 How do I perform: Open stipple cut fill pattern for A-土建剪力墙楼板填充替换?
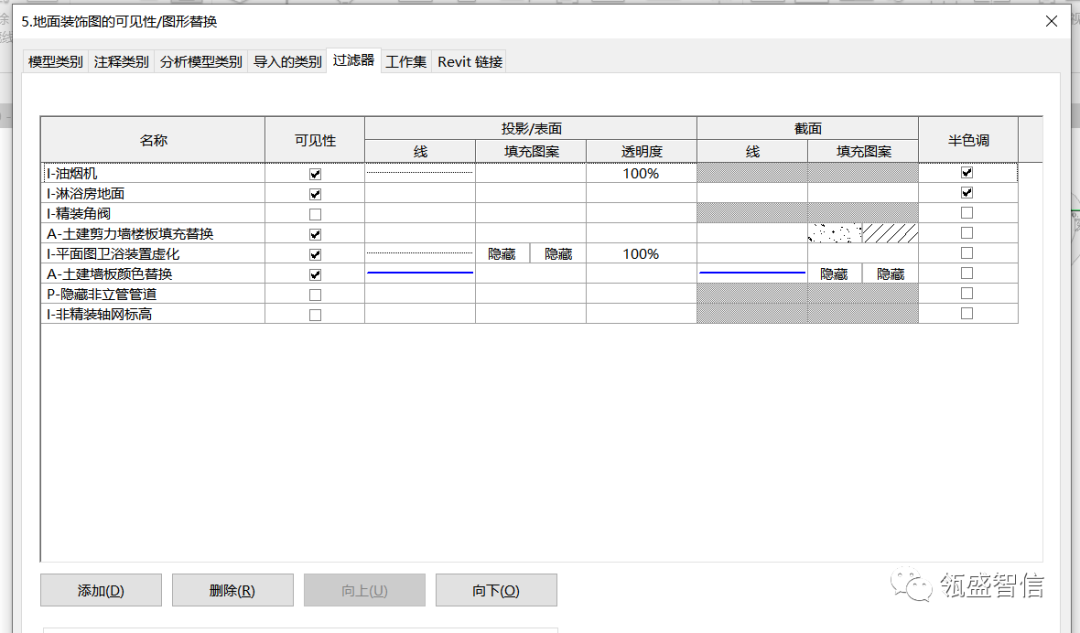(x=835, y=234)
